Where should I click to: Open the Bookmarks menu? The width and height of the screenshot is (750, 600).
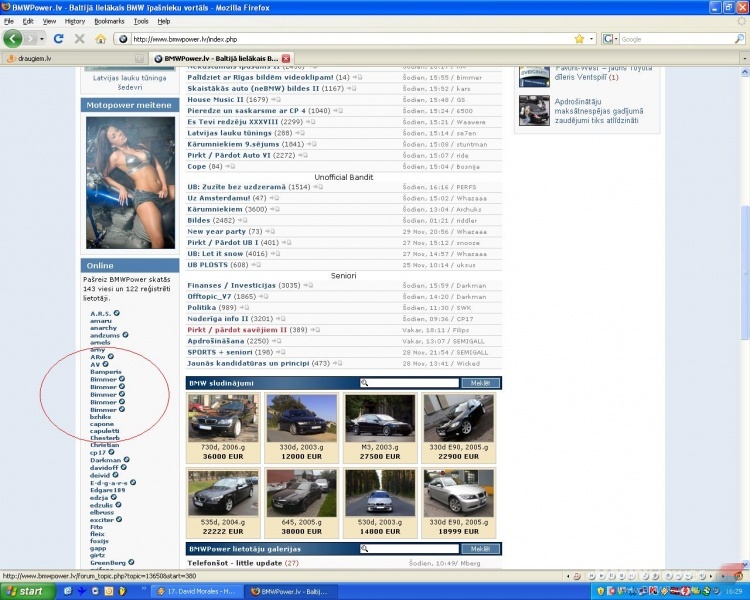pyautogui.click(x=109, y=21)
